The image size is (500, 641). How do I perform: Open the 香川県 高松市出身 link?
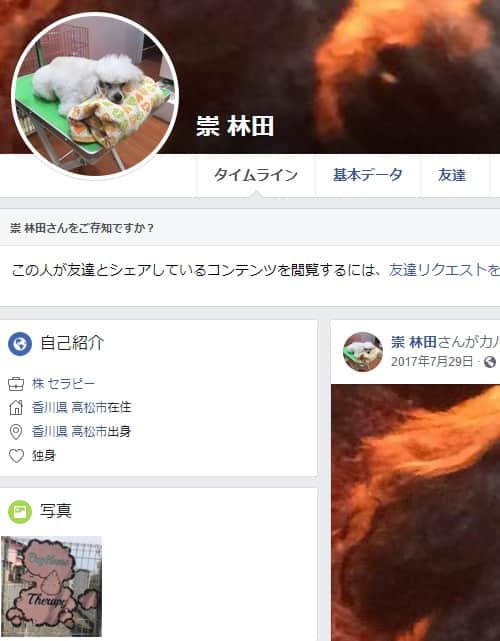(x=81, y=431)
